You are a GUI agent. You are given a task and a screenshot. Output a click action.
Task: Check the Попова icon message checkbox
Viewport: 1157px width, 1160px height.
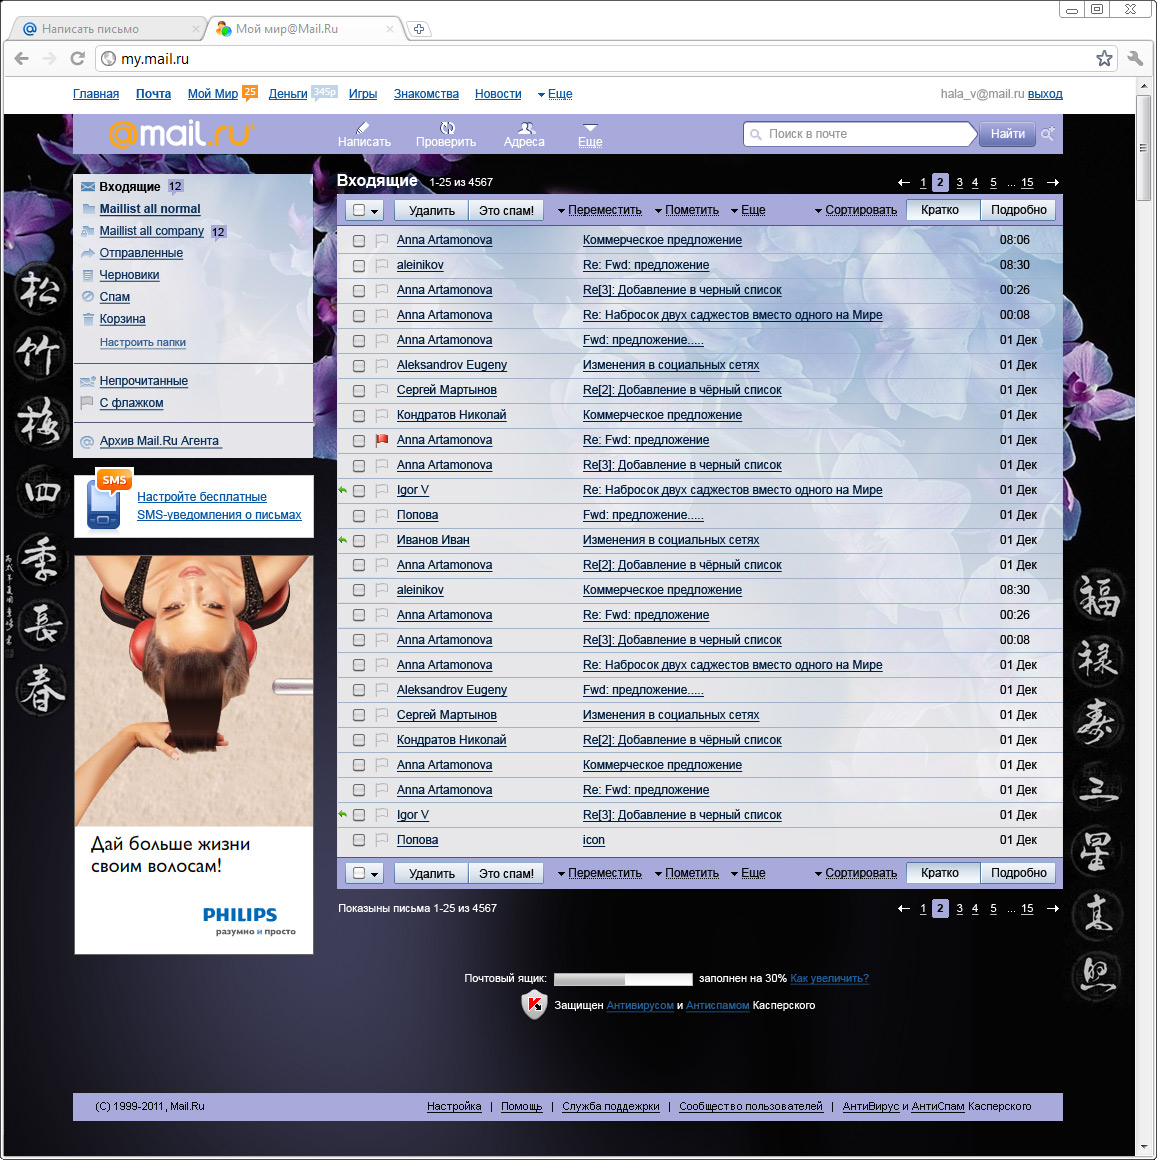click(359, 840)
